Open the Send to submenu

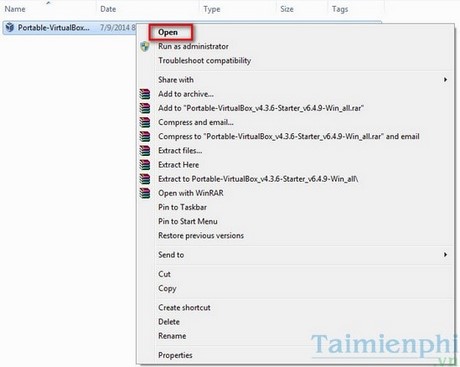[171, 255]
